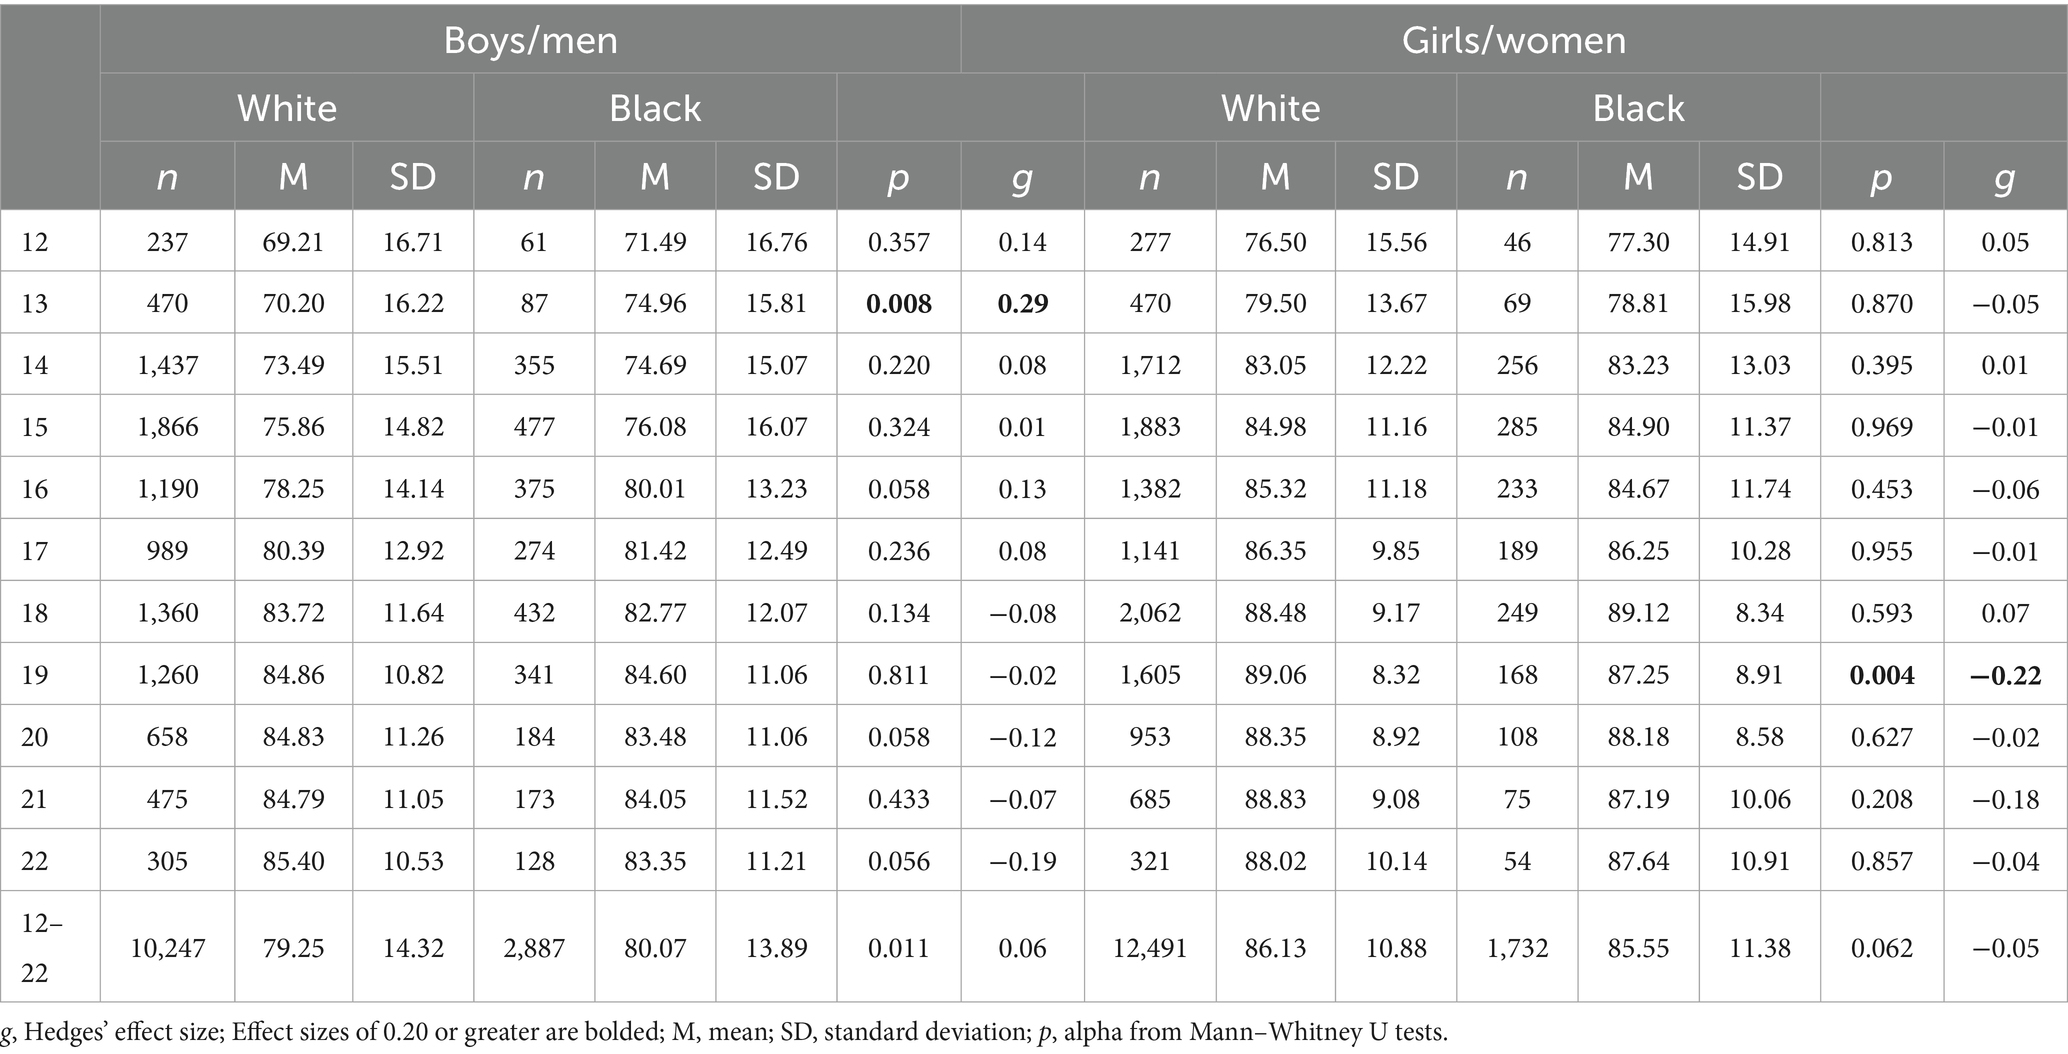Click the cell showing 1,732

click(1517, 947)
